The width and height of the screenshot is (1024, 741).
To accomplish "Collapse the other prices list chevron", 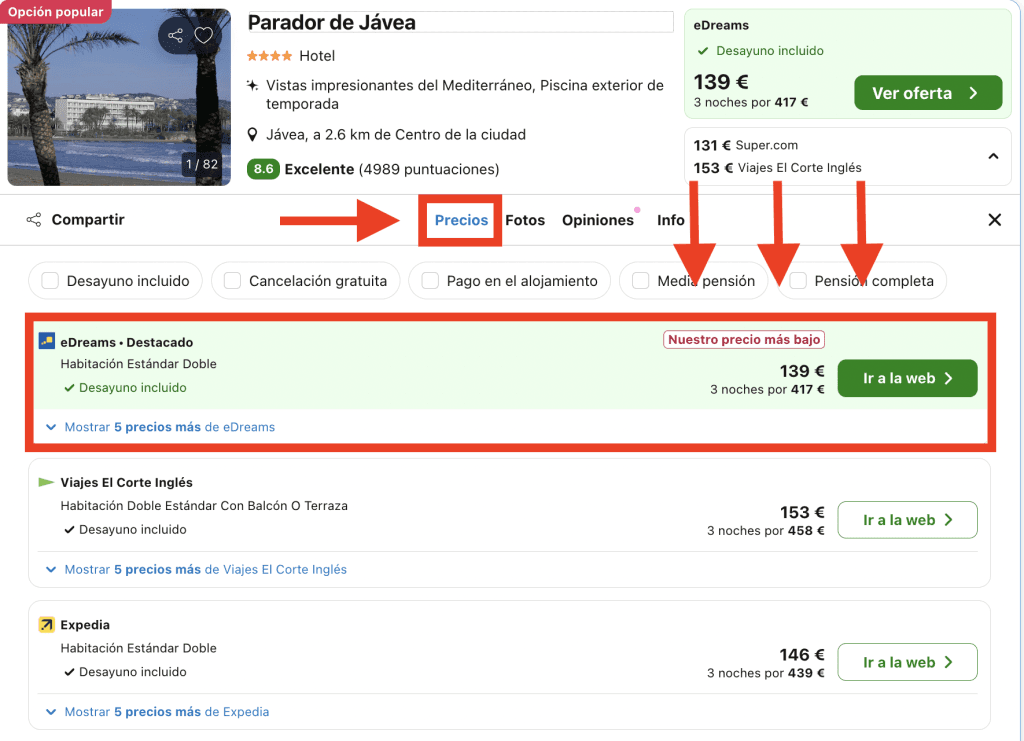I will pos(993,156).
